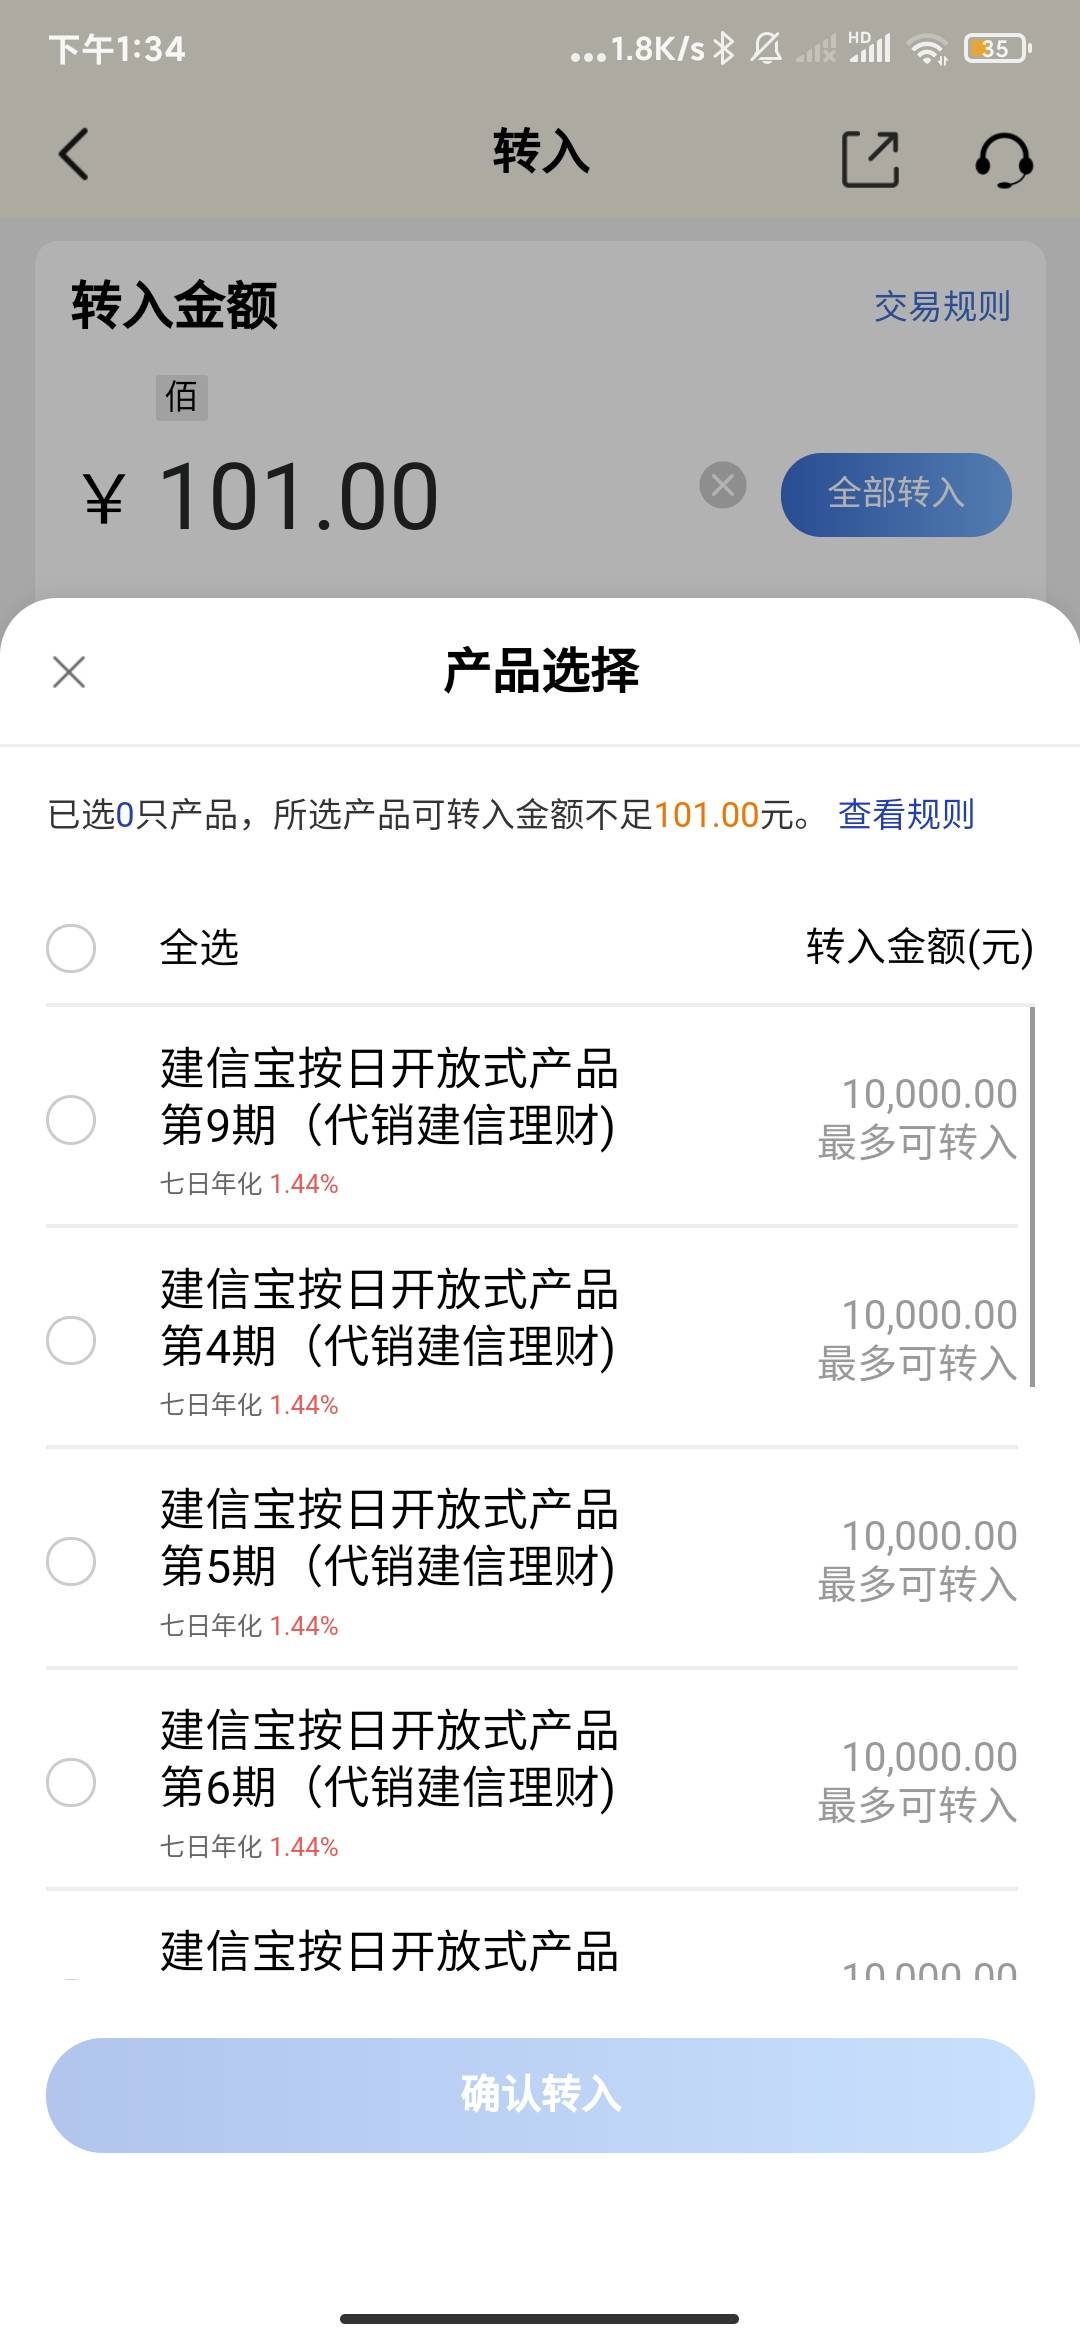Image resolution: width=1080 pixels, height=2340 pixels.
Task: Open the 交易规则 link
Action: 942,307
